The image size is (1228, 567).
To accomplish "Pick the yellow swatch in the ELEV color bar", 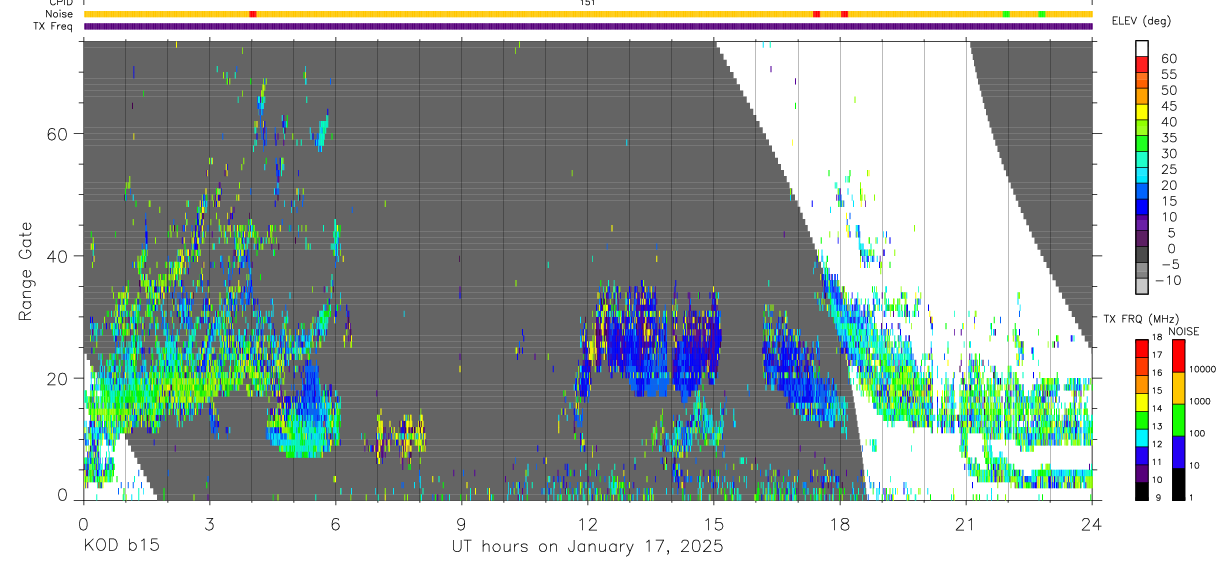I will 1142,112.
